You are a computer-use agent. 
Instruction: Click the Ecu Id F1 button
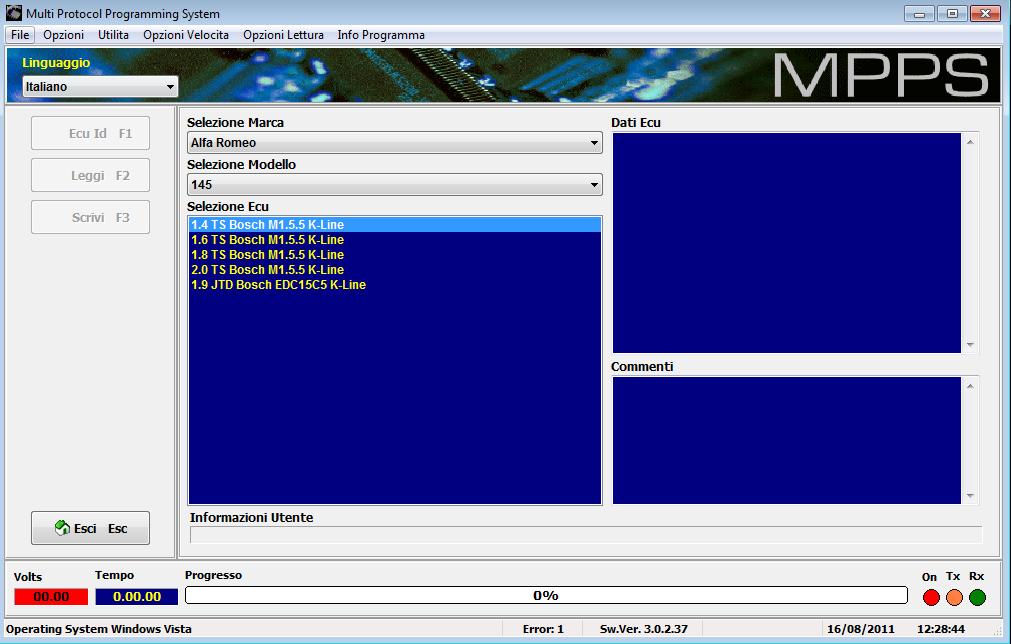pos(90,133)
